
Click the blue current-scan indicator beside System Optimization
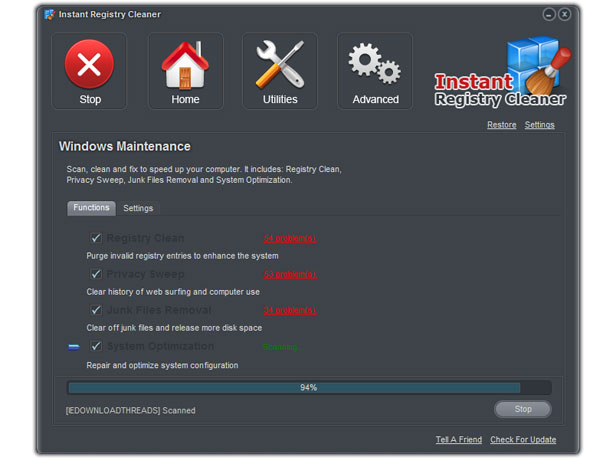pyautogui.click(x=74, y=347)
